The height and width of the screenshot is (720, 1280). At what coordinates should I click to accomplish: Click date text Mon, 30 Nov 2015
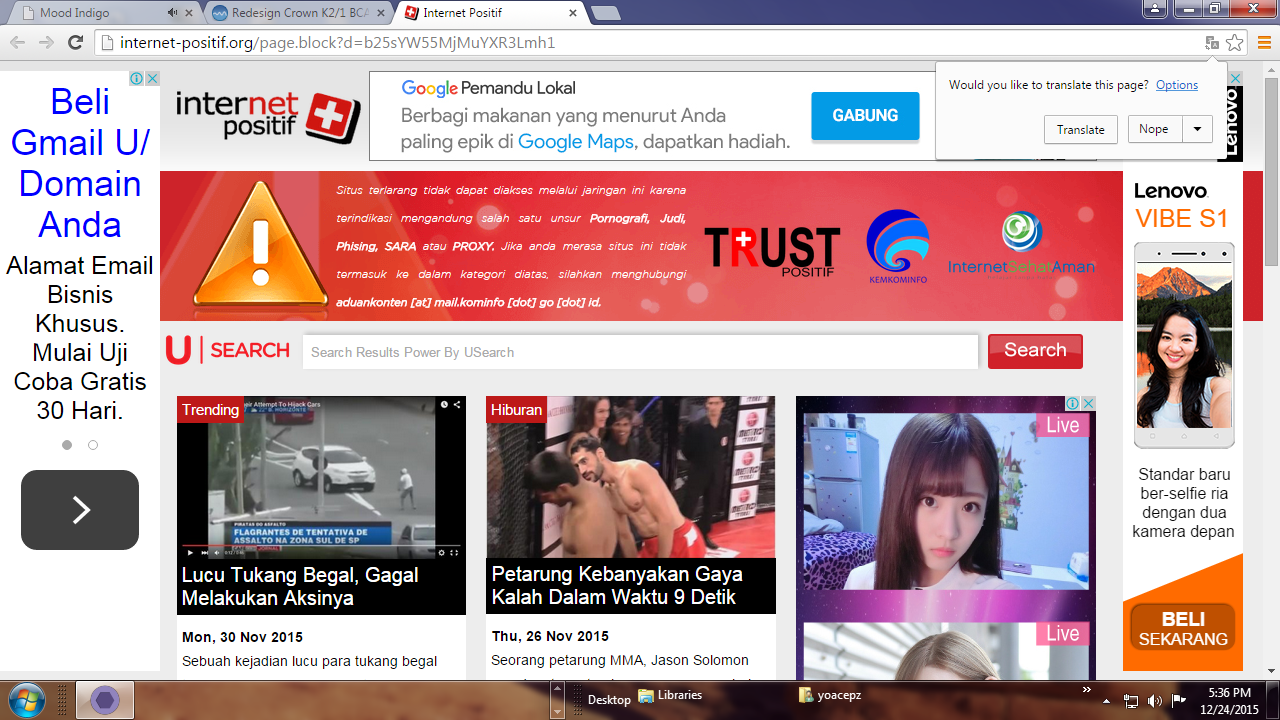242,637
